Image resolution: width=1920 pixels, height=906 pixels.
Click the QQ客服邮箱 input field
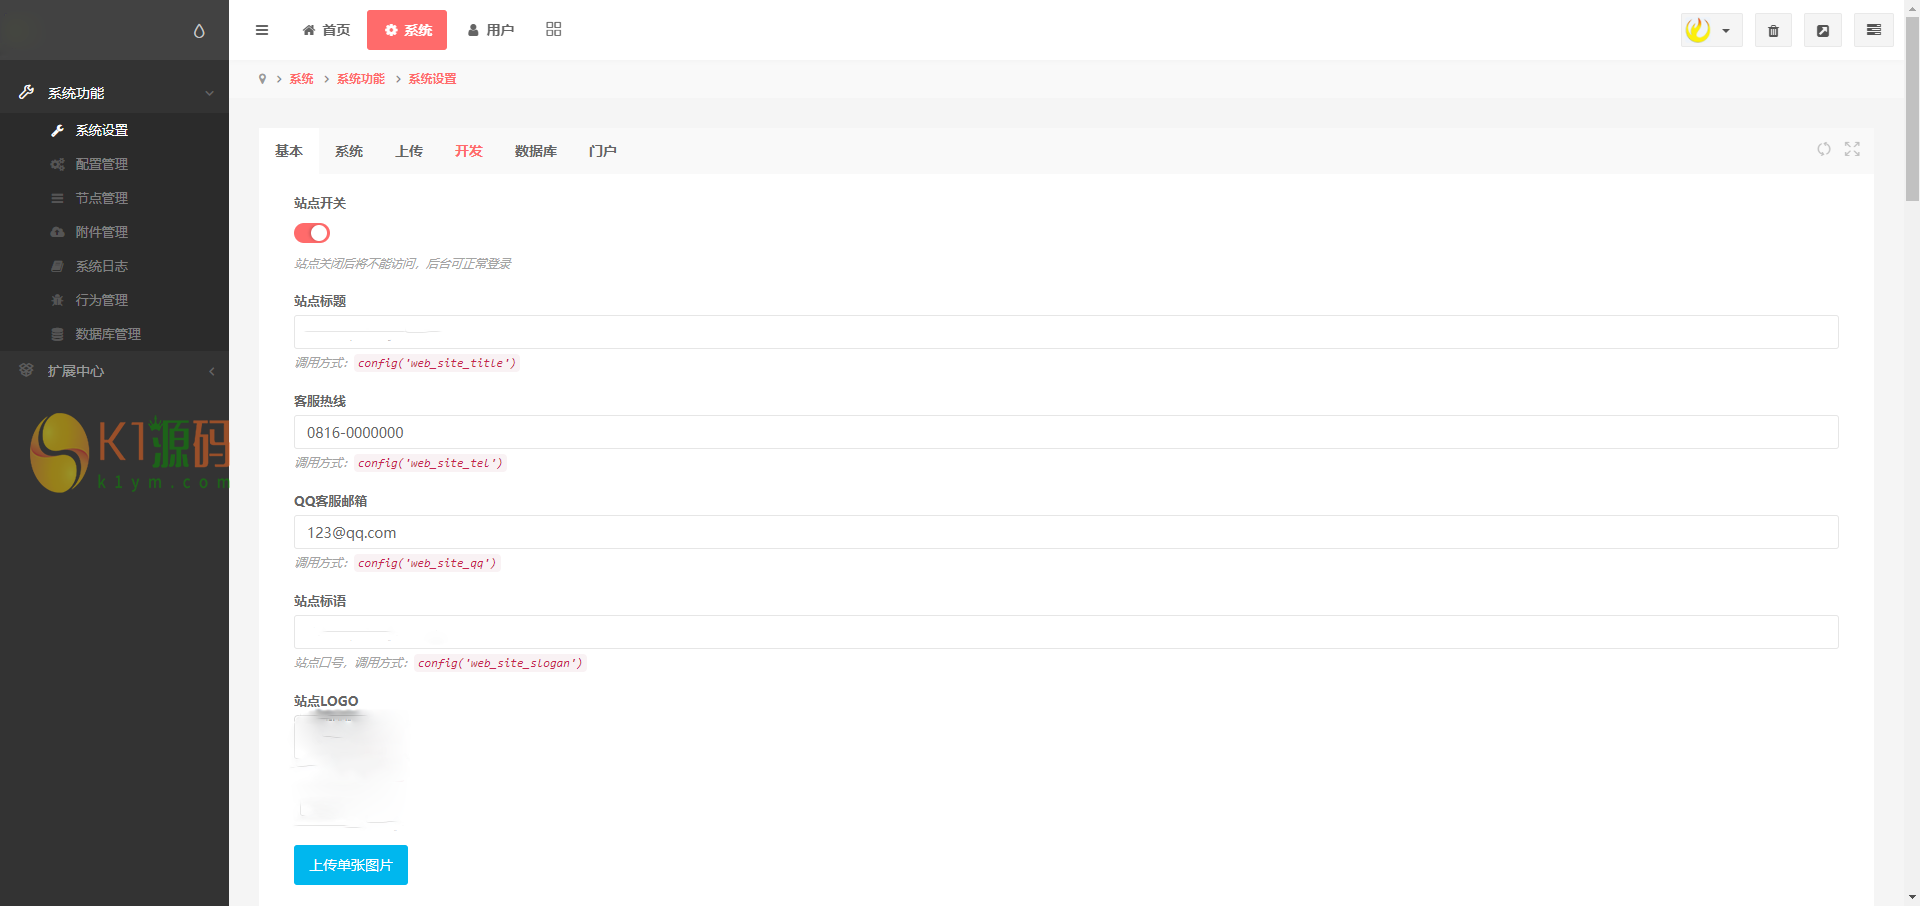(1066, 532)
